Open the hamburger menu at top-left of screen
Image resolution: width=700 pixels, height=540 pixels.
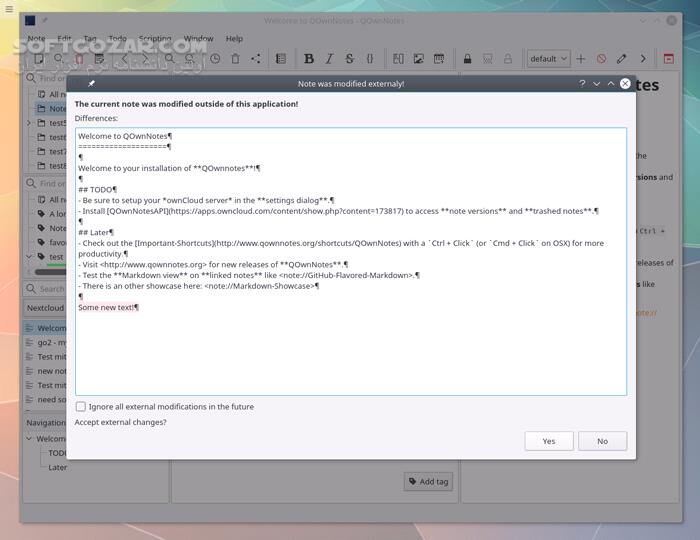click(9, 8)
